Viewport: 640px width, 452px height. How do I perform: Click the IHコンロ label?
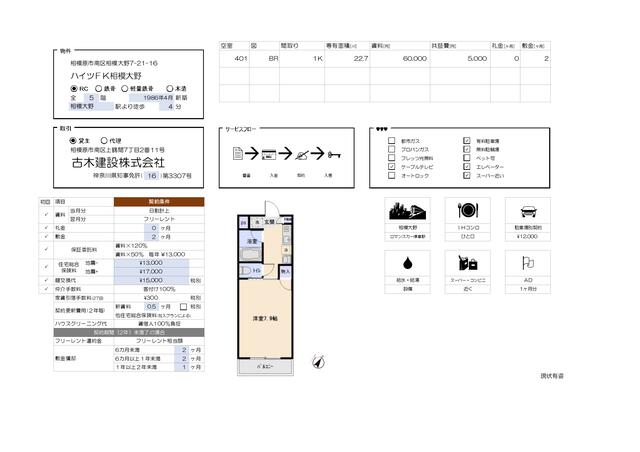(x=468, y=228)
